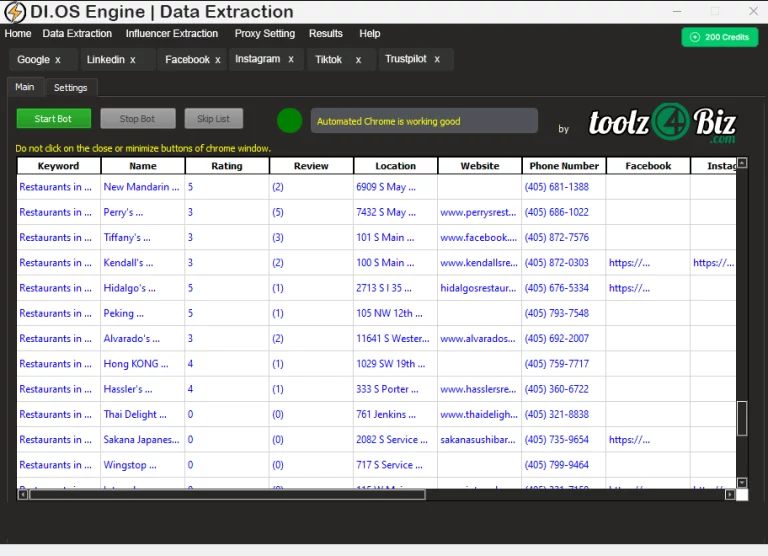Click the toolz4Biz logo
768x556 pixels.
click(x=662, y=122)
